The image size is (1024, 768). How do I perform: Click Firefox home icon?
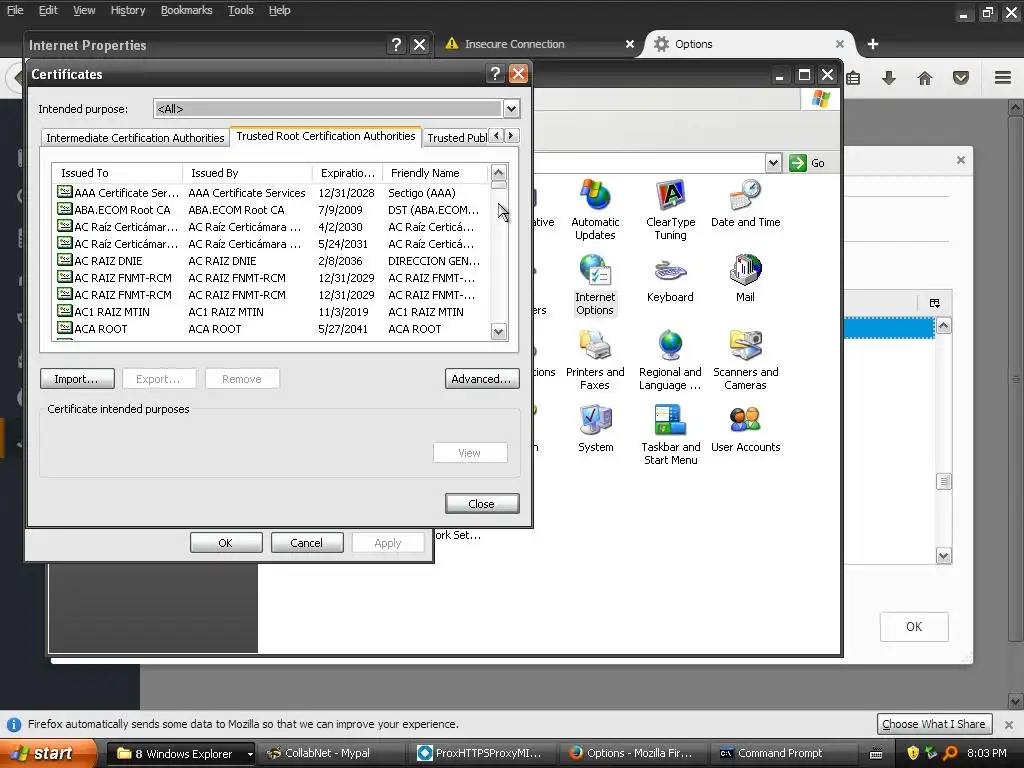(925, 78)
